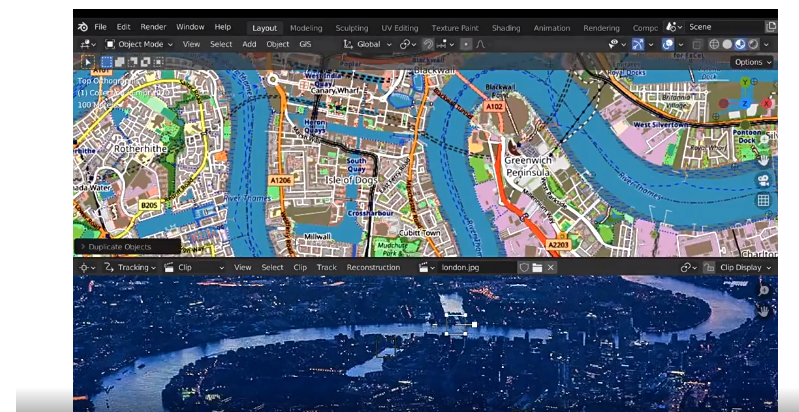
Task: Switch to rendered viewport shading
Action: pos(753,44)
